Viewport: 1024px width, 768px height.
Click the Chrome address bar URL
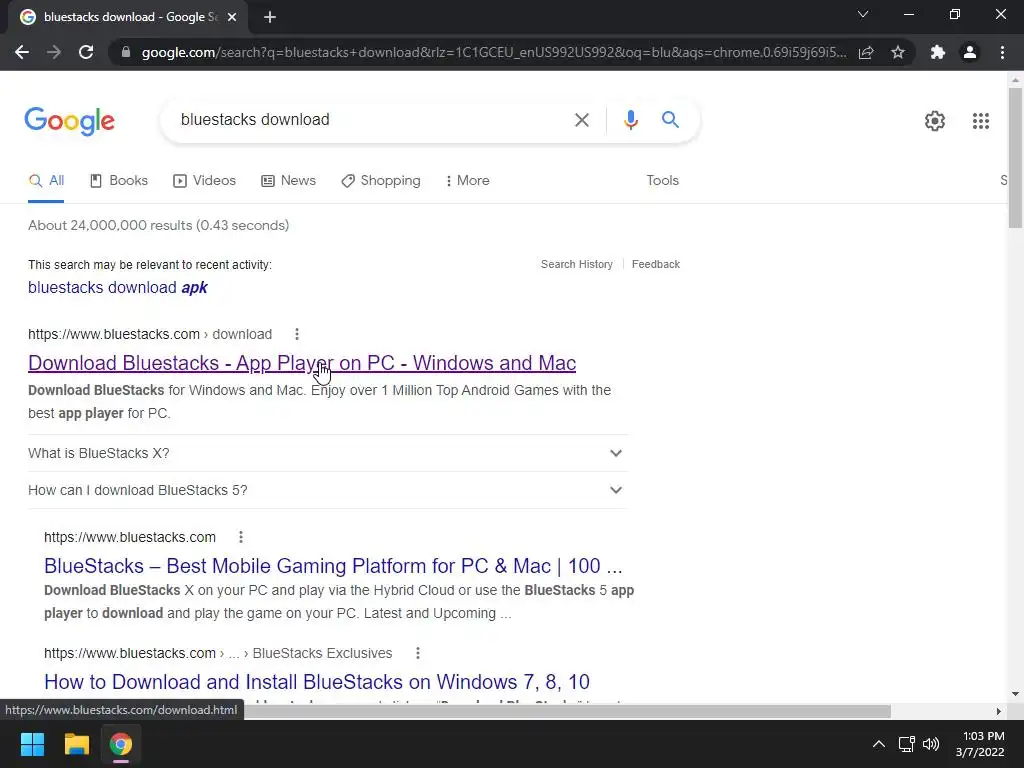pyautogui.click(x=494, y=52)
